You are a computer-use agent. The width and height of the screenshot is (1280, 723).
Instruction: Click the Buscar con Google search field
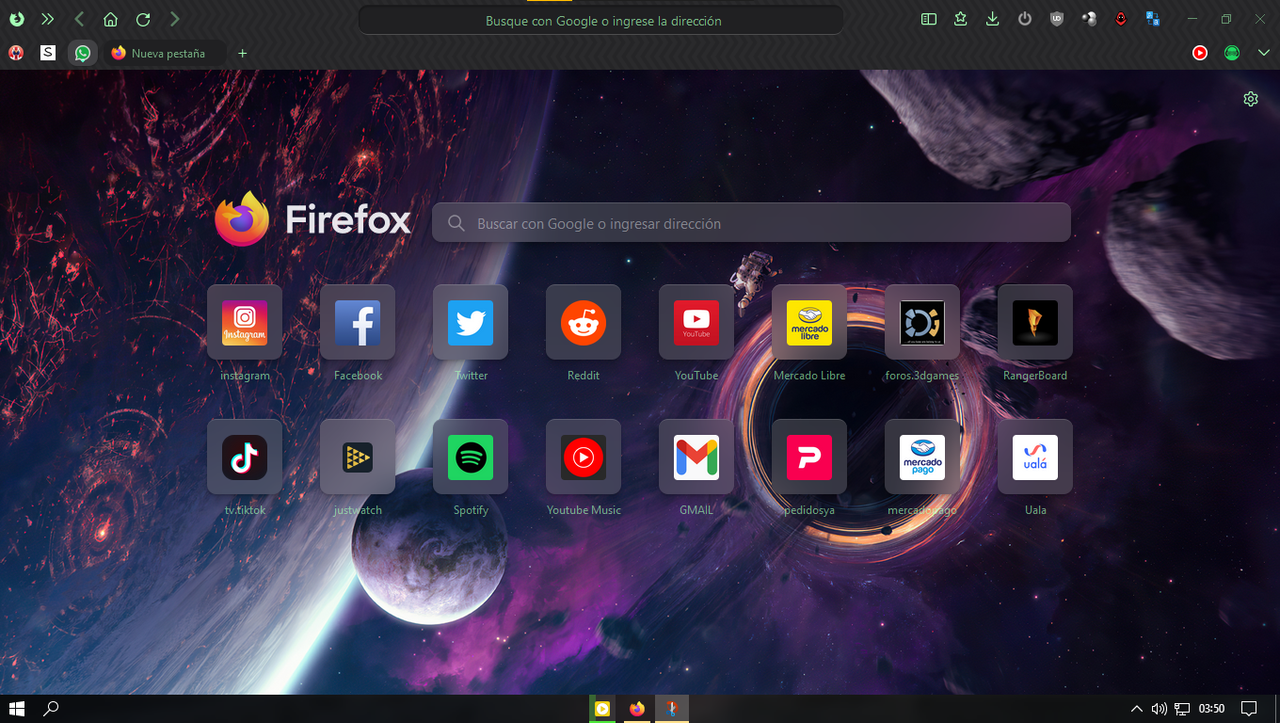point(751,223)
